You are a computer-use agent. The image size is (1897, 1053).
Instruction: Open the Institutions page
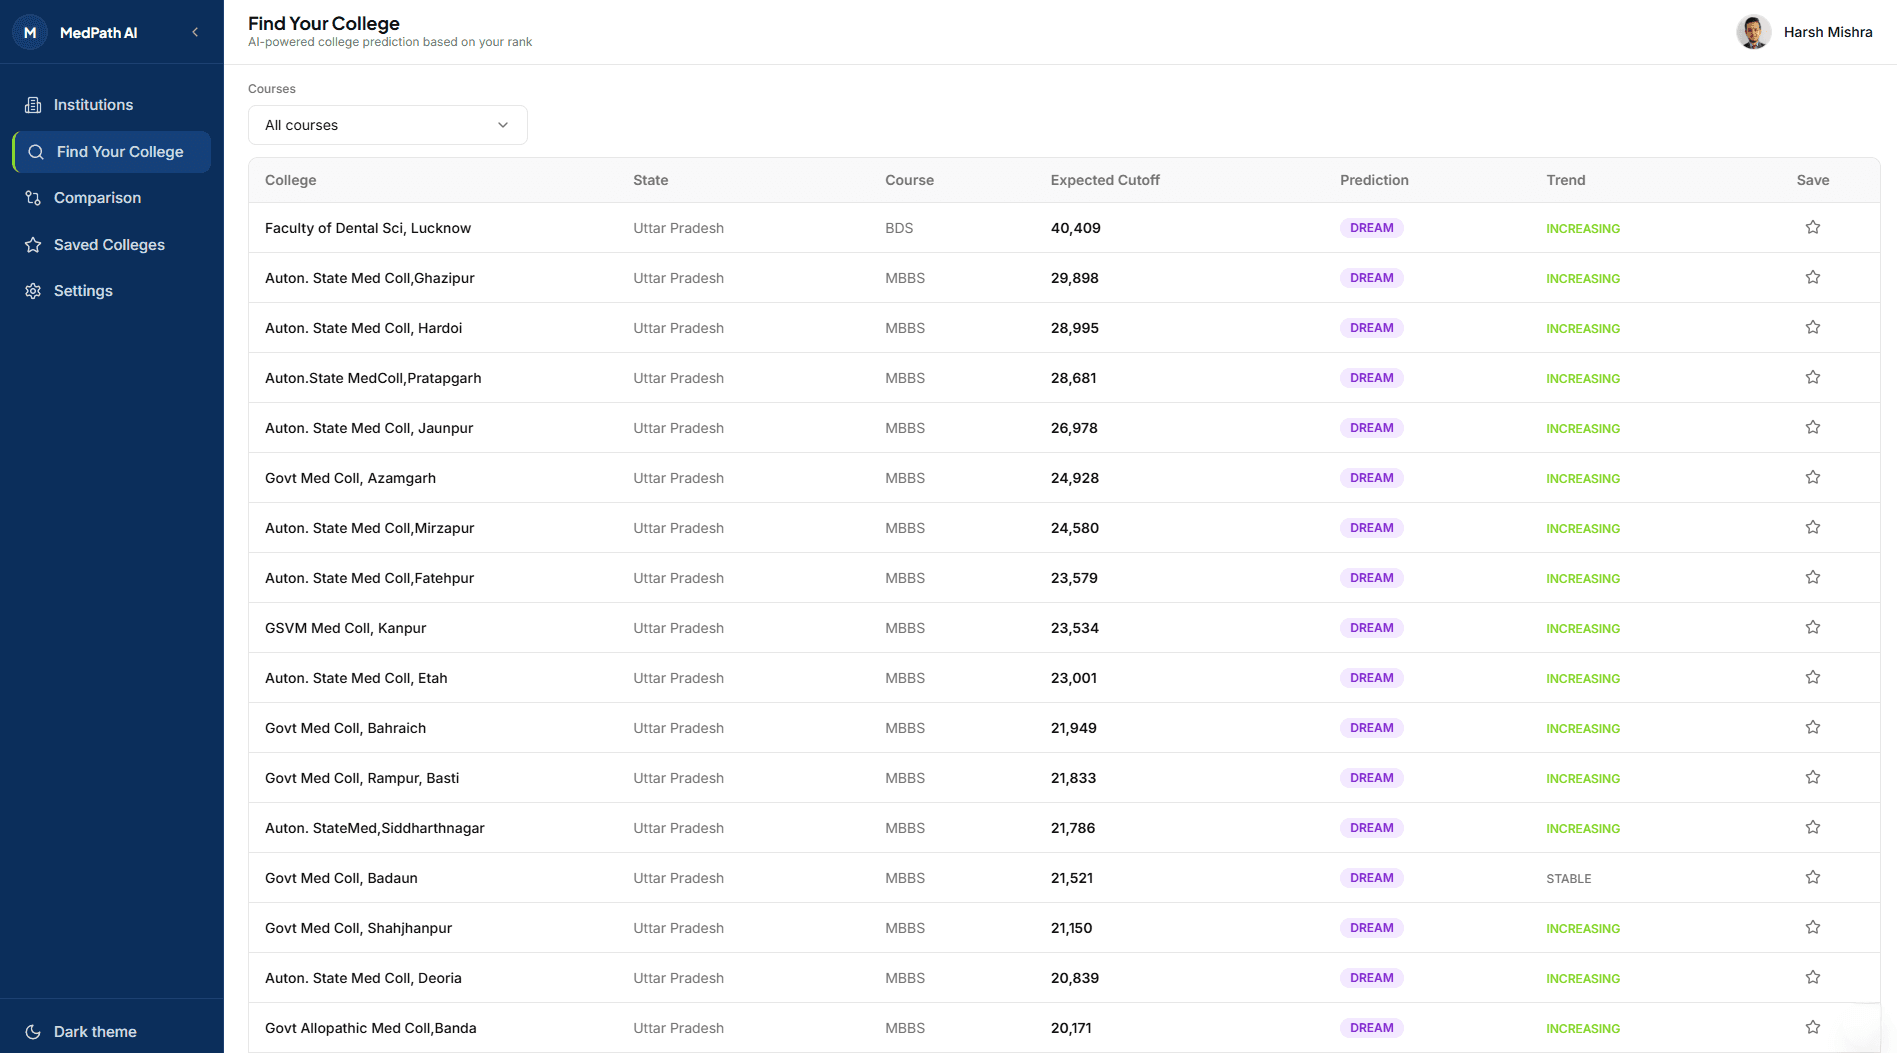[x=93, y=105]
